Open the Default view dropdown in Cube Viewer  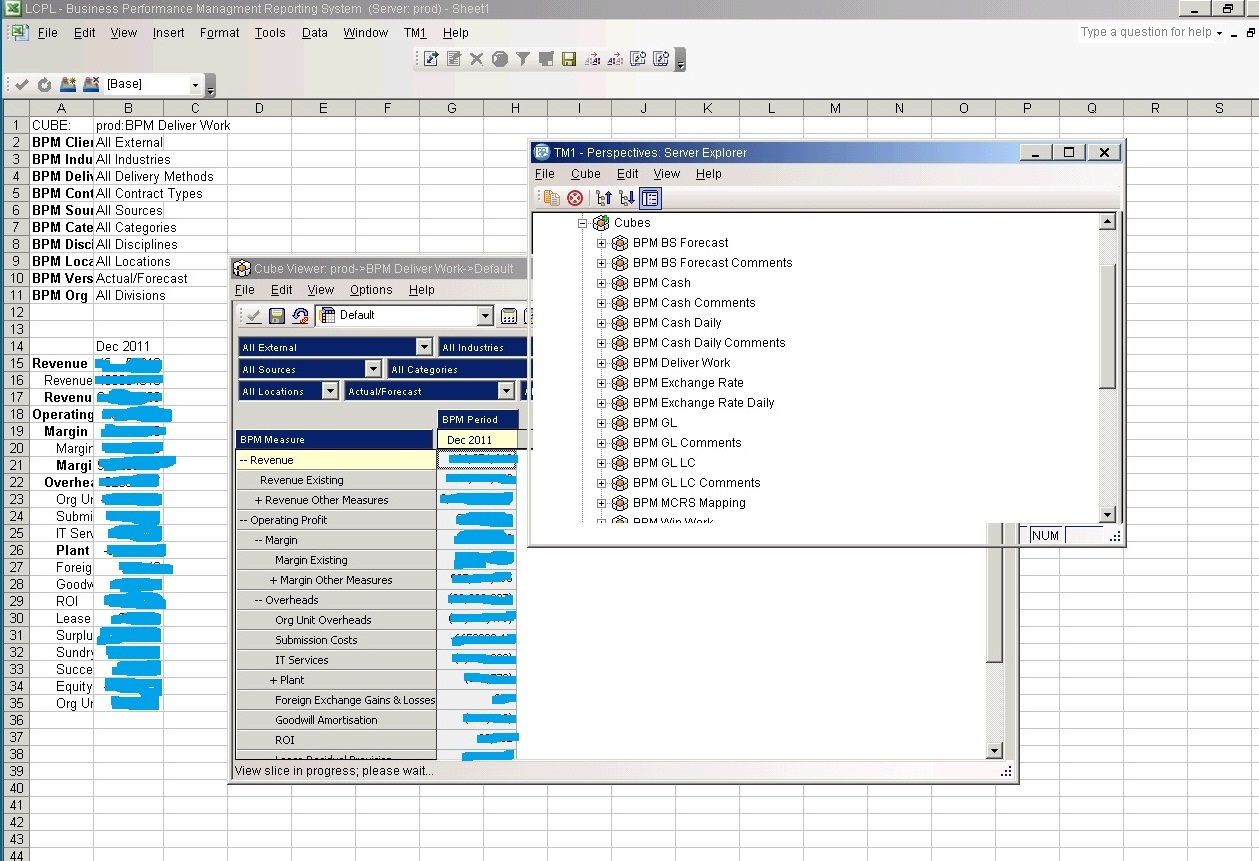click(x=485, y=316)
